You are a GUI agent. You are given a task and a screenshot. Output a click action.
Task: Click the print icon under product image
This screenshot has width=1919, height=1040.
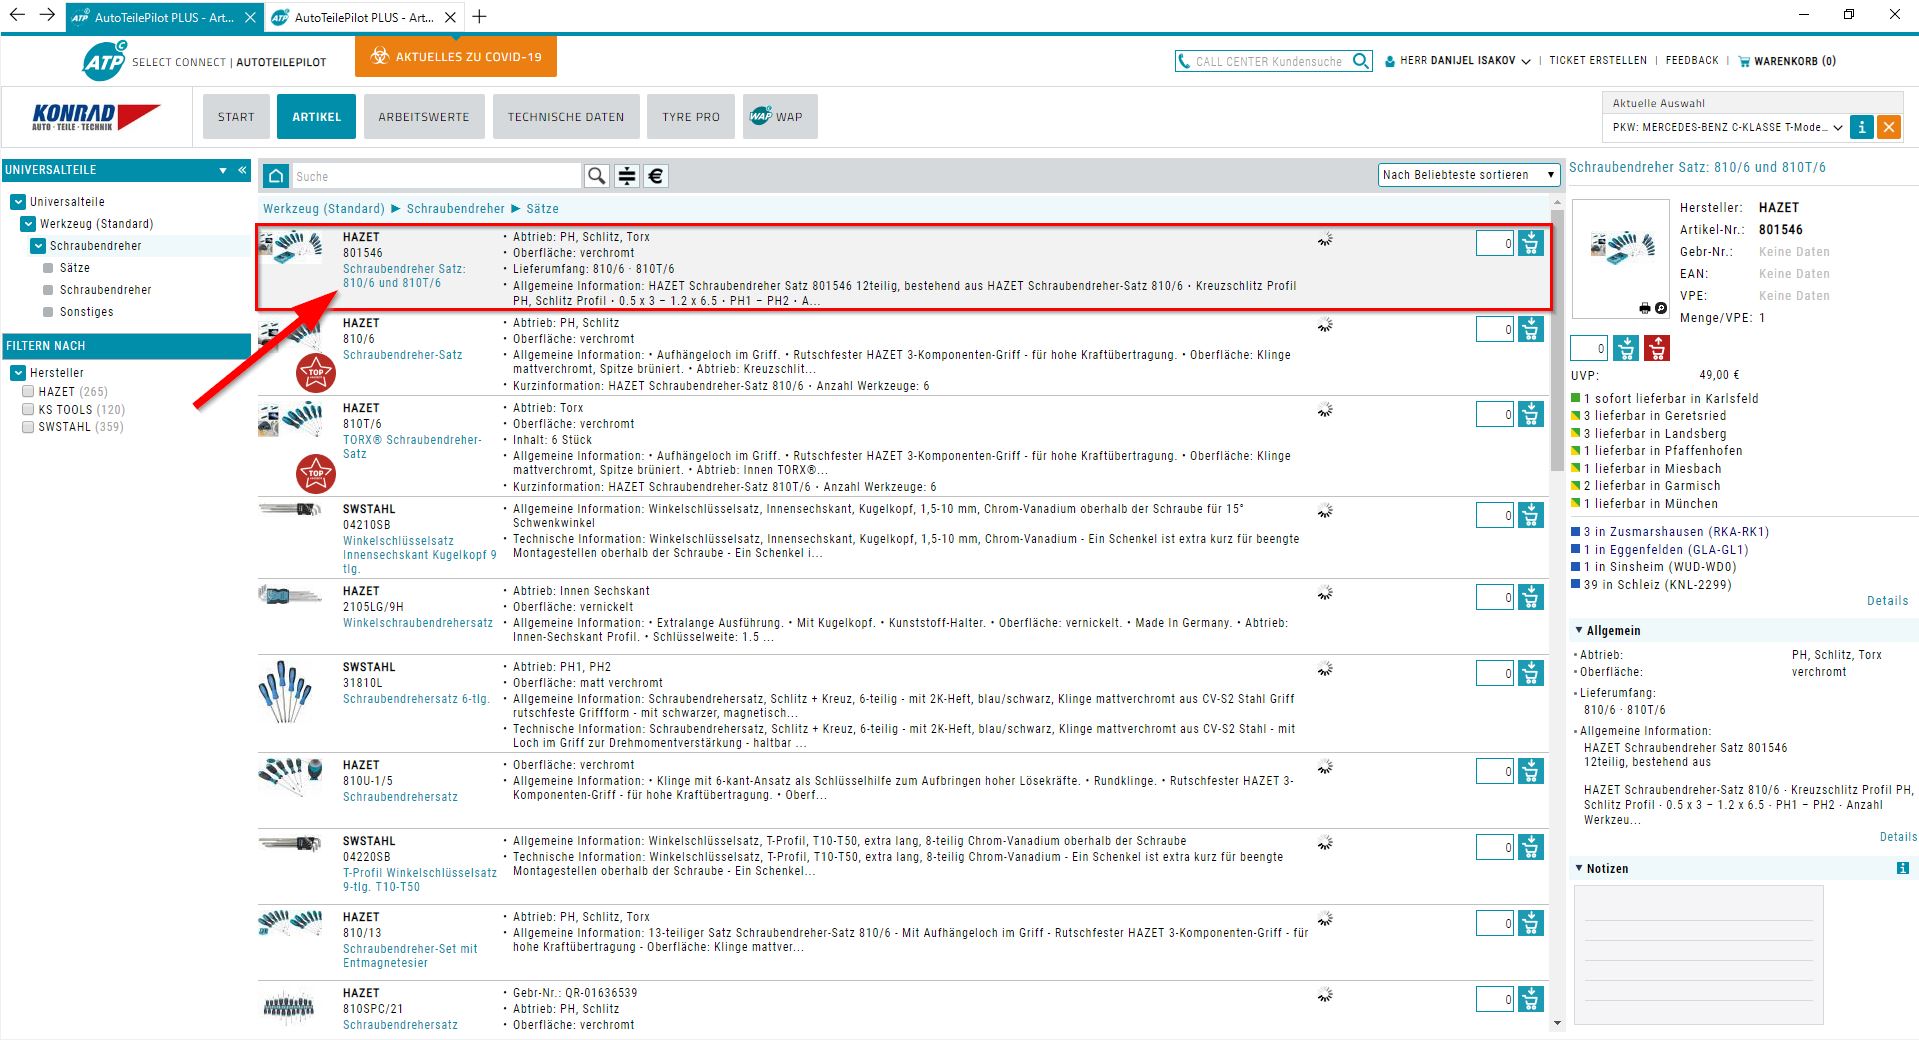[x=1646, y=308]
